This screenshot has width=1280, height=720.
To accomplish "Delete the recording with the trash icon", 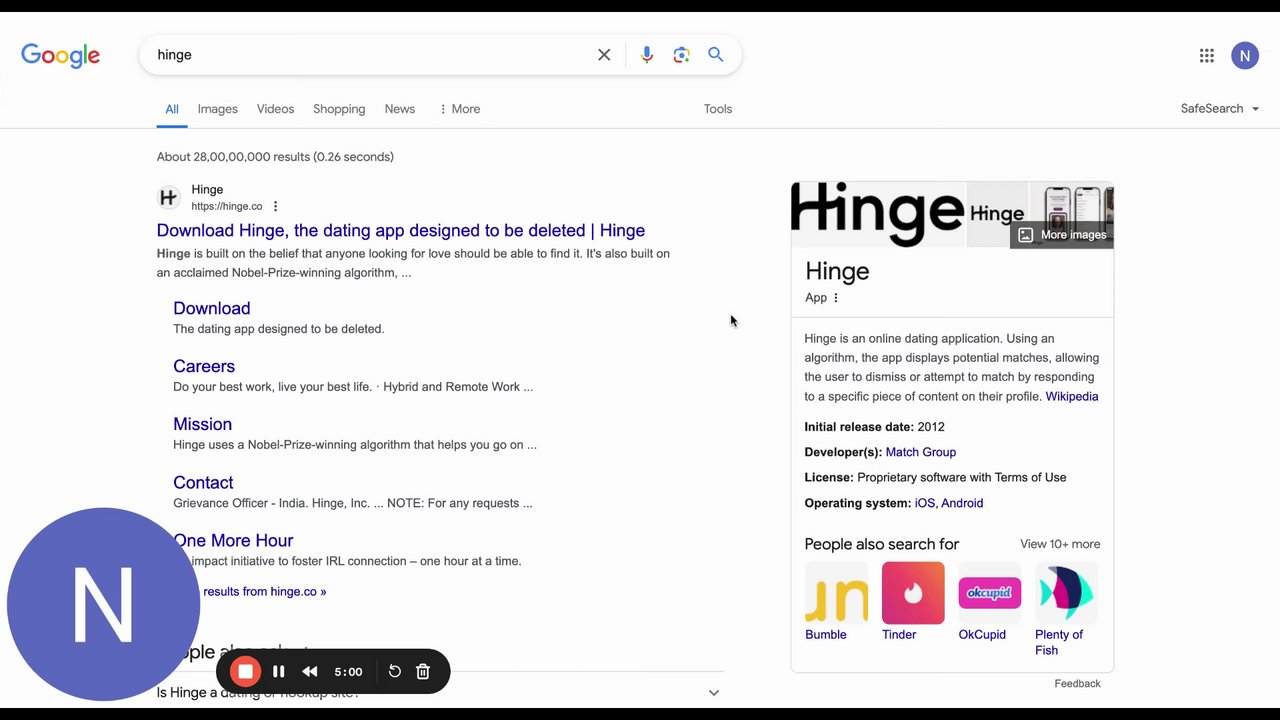I will 423,672.
